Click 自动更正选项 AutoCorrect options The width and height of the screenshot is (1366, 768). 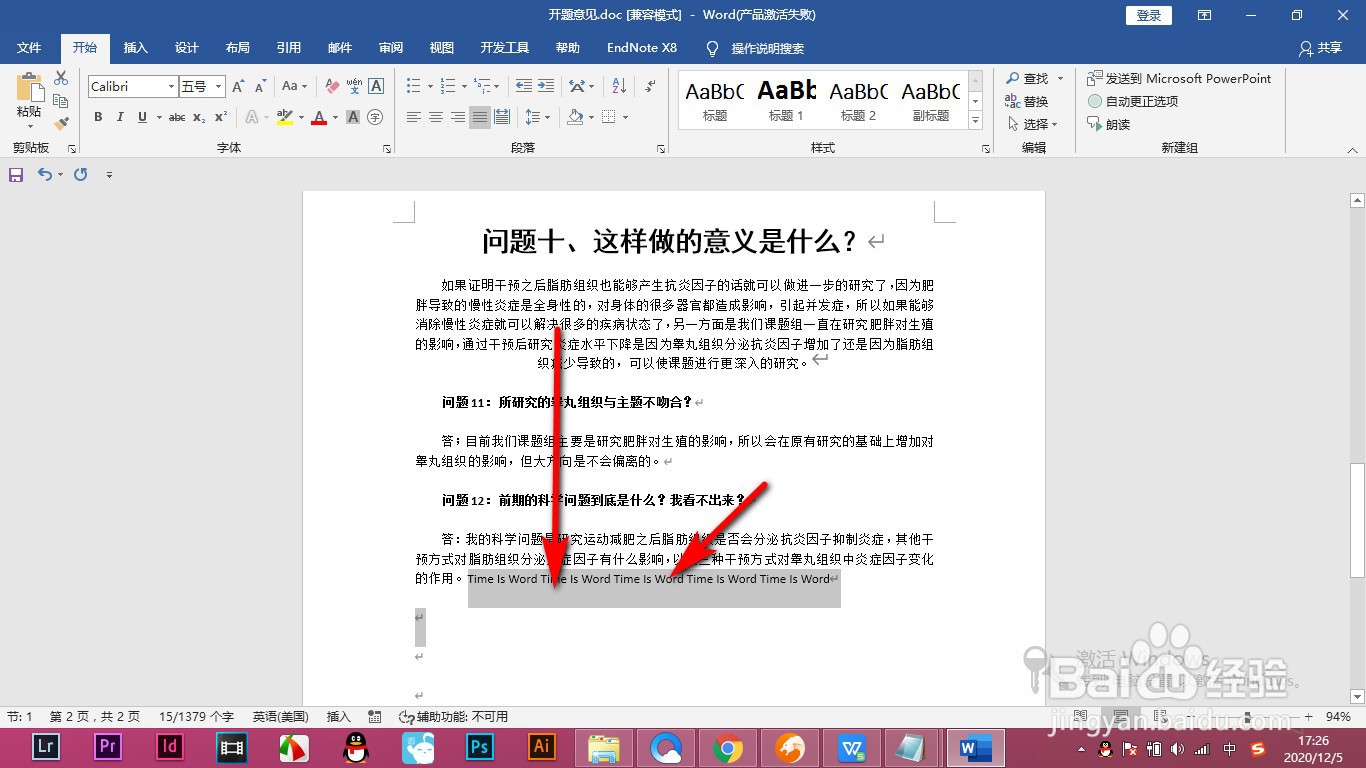pyautogui.click(x=1133, y=101)
